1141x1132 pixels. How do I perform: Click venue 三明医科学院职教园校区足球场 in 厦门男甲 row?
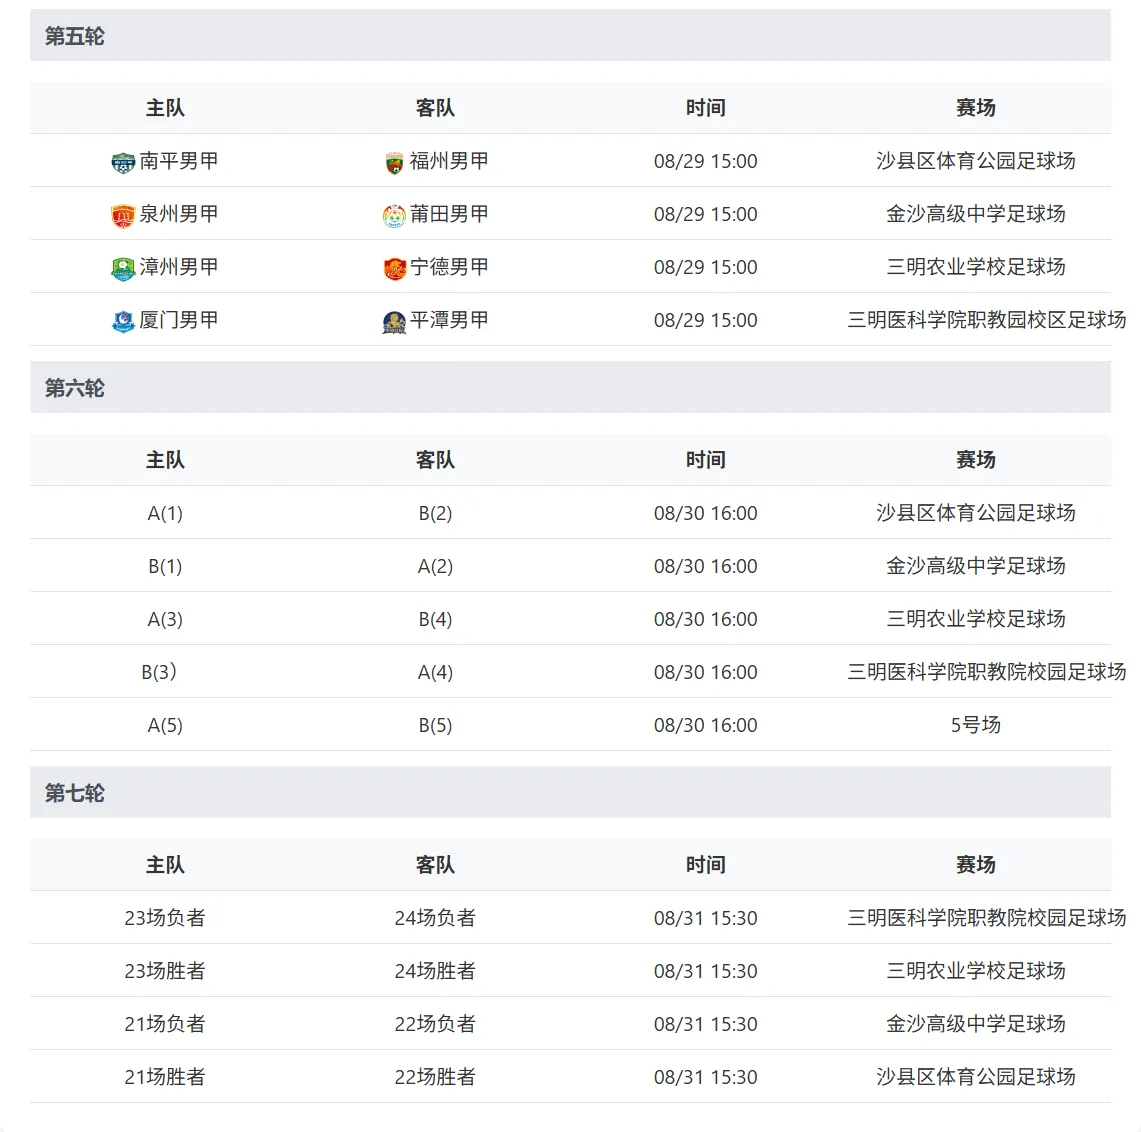tap(987, 320)
